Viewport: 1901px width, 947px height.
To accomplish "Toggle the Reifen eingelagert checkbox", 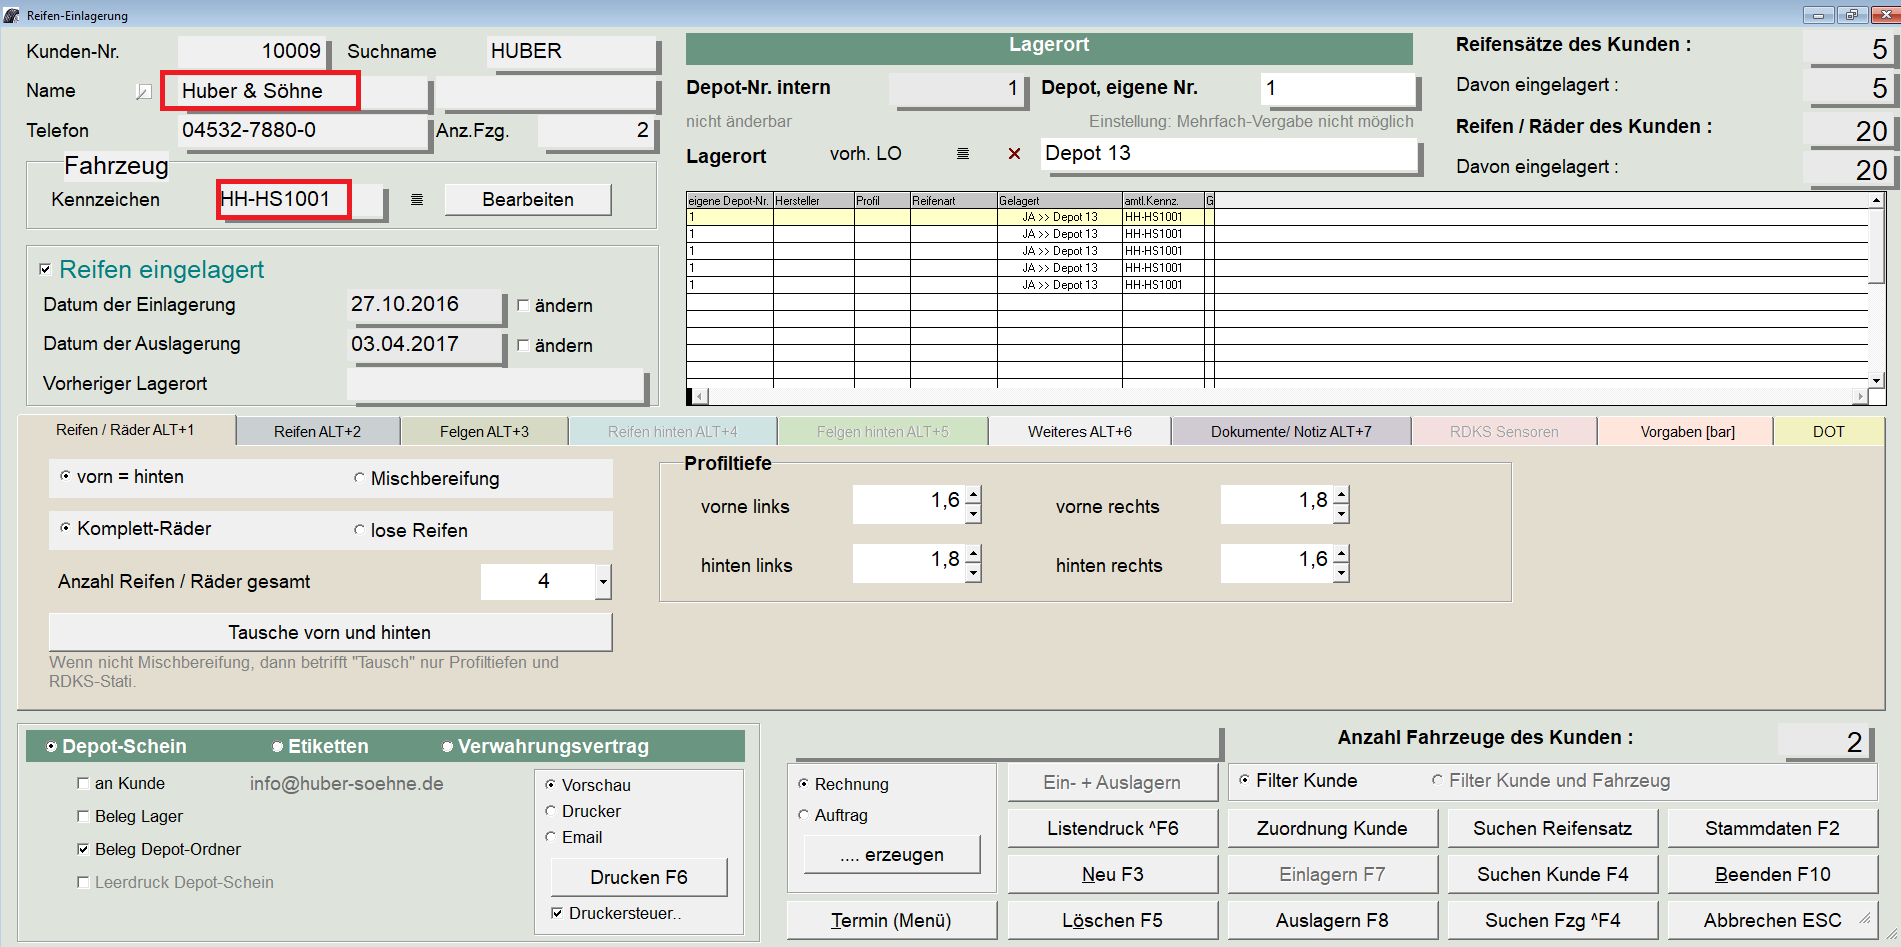I will pos(45,269).
